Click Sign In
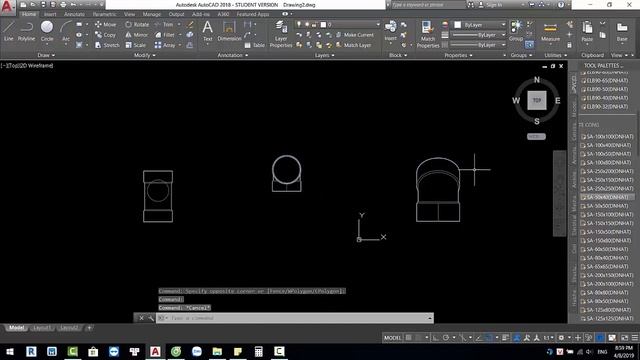The image size is (640, 360). (x=490, y=5)
